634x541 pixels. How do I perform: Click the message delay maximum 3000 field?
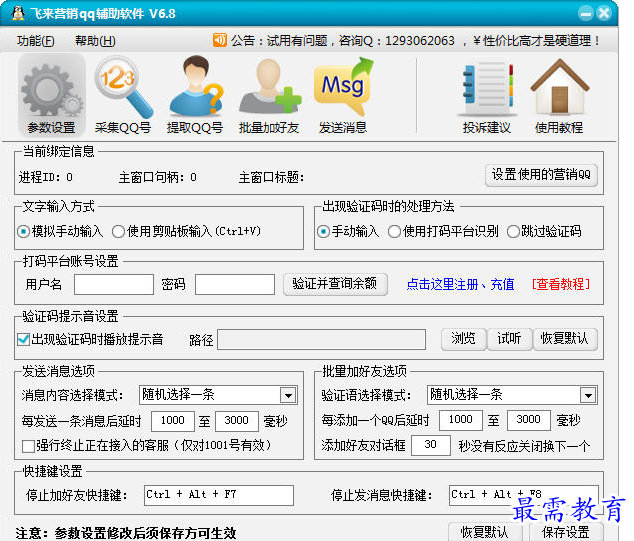click(237, 421)
